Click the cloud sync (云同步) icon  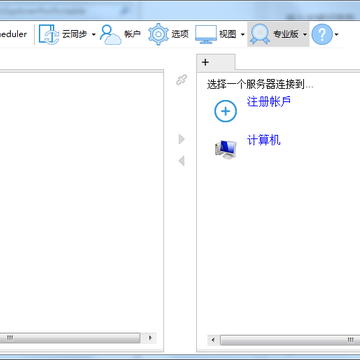click(x=49, y=34)
